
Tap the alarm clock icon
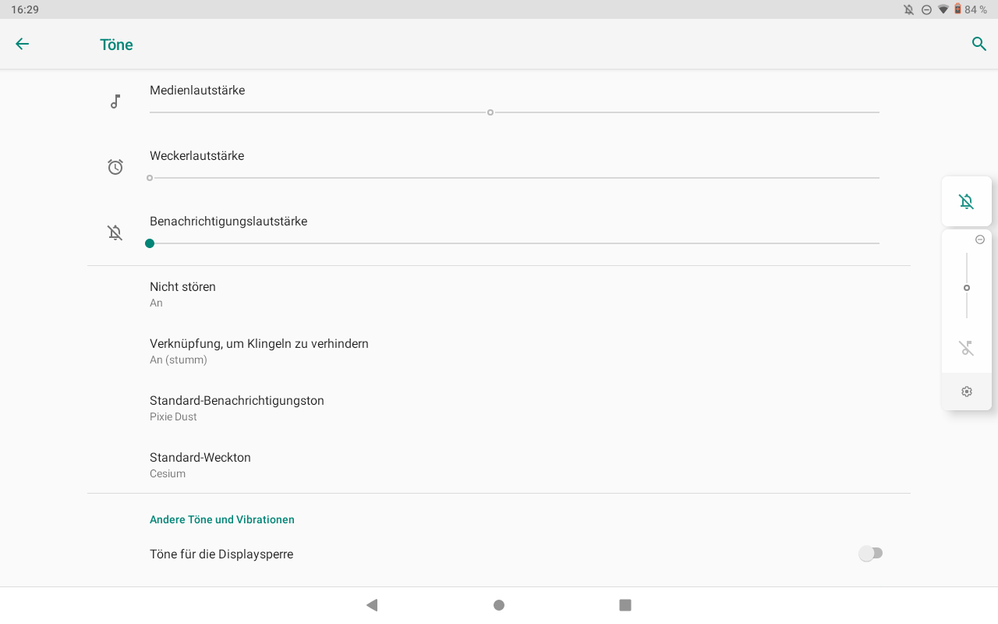pos(115,167)
